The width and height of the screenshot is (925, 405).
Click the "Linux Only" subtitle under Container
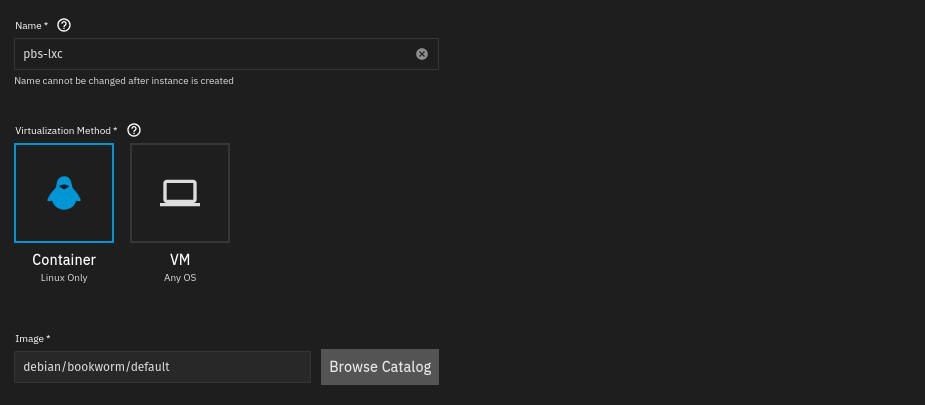coord(64,278)
